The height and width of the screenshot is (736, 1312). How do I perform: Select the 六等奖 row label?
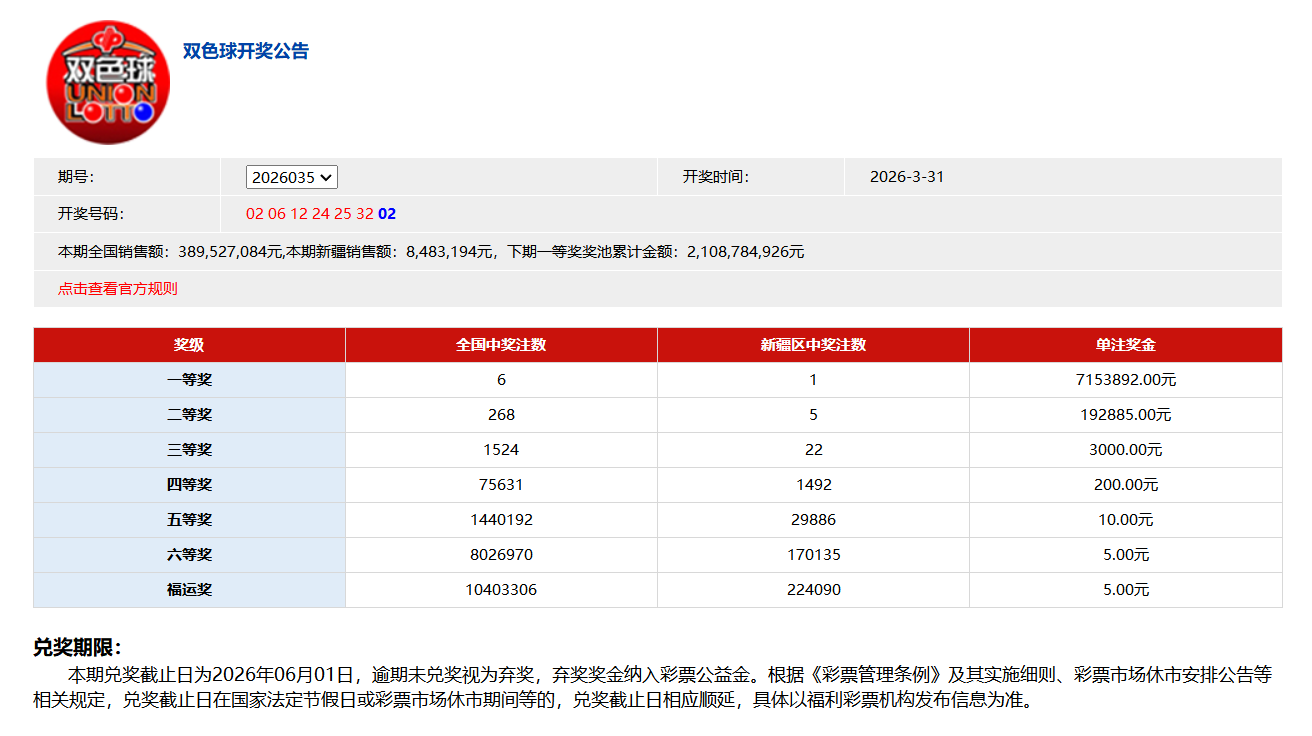coord(189,555)
